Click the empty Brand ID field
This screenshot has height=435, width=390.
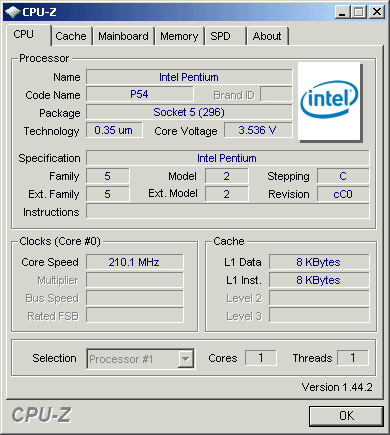[276, 95]
